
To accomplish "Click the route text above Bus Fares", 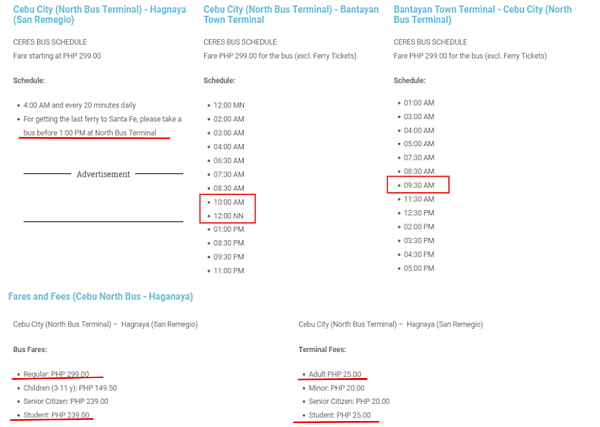I will pyautogui.click(x=105, y=324).
